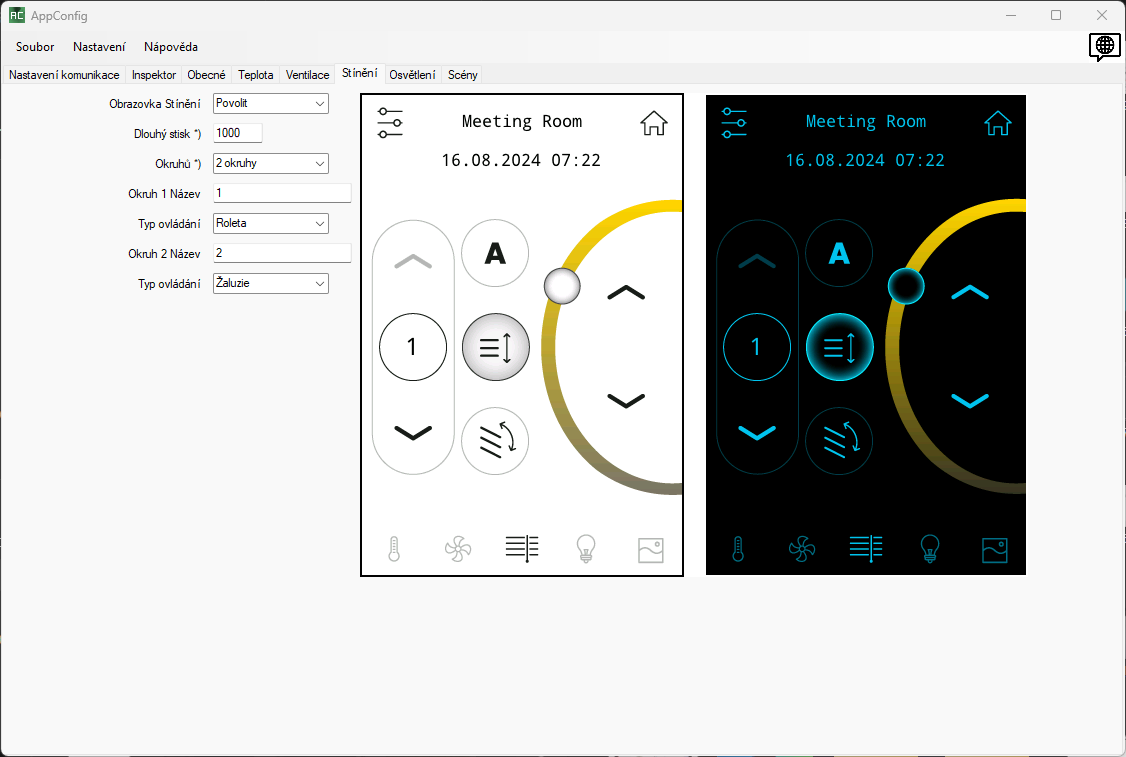
Task: Toggle blind position mode button in light preview
Action: (x=495, y=348)
